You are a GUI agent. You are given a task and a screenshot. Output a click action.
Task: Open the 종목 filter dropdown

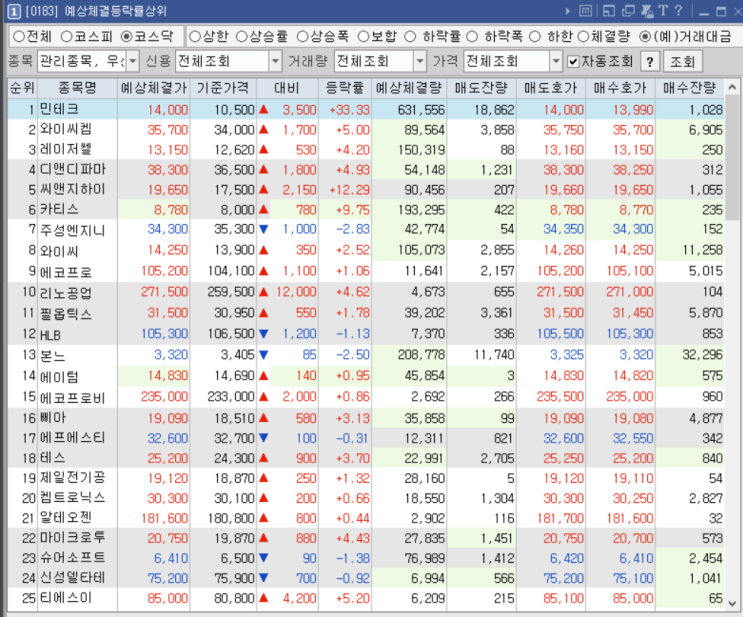click(x=133, y=61)
